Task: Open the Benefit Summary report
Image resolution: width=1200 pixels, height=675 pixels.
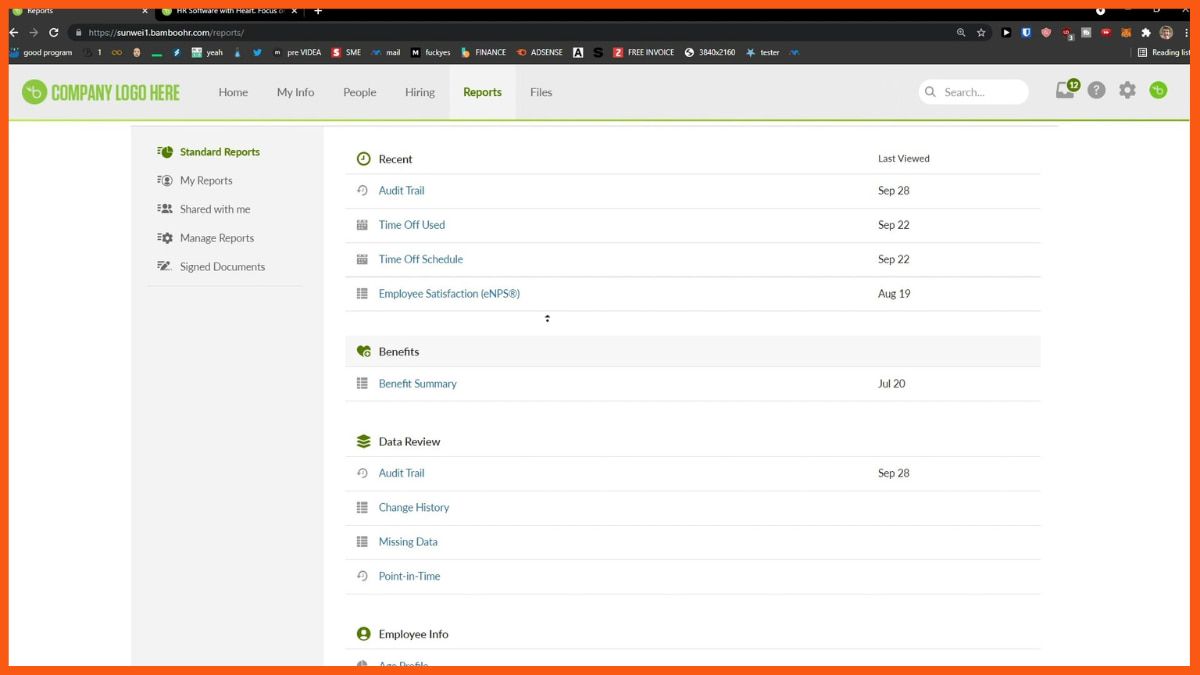Action: coord(417,384)
